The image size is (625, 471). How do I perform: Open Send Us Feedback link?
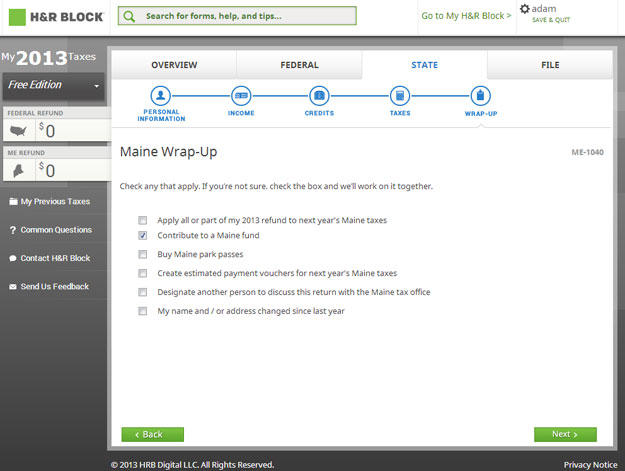pyautogui.click(x=55, y=287)
